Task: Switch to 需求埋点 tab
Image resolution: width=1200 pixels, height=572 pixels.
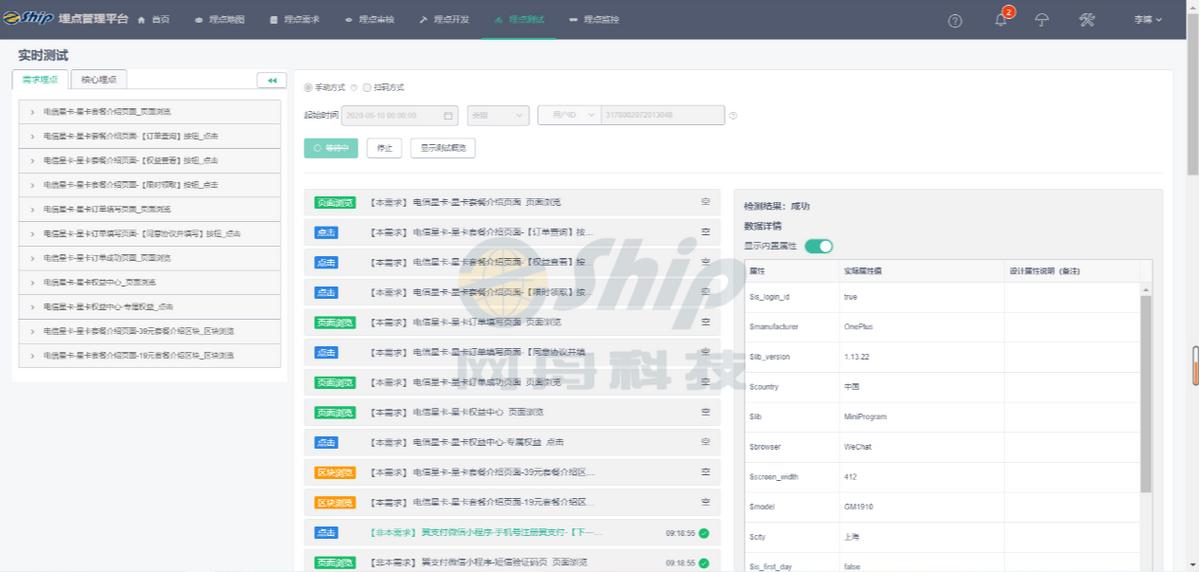Action: (41, 80)
